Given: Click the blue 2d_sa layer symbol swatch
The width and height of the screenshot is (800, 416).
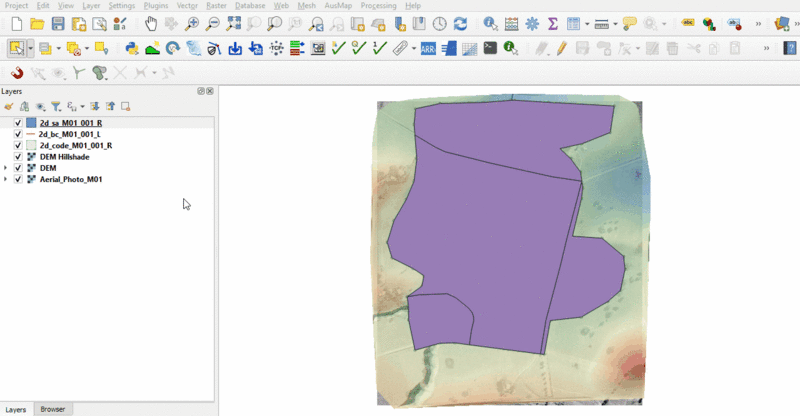Looking at the screenshot, I should tap(30, 123).
